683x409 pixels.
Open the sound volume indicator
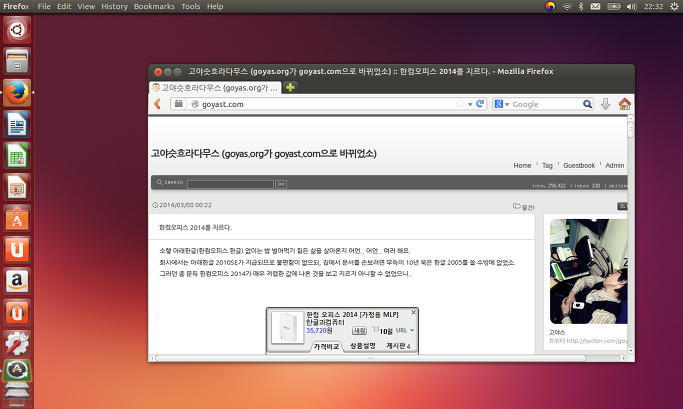pos(632,6)
